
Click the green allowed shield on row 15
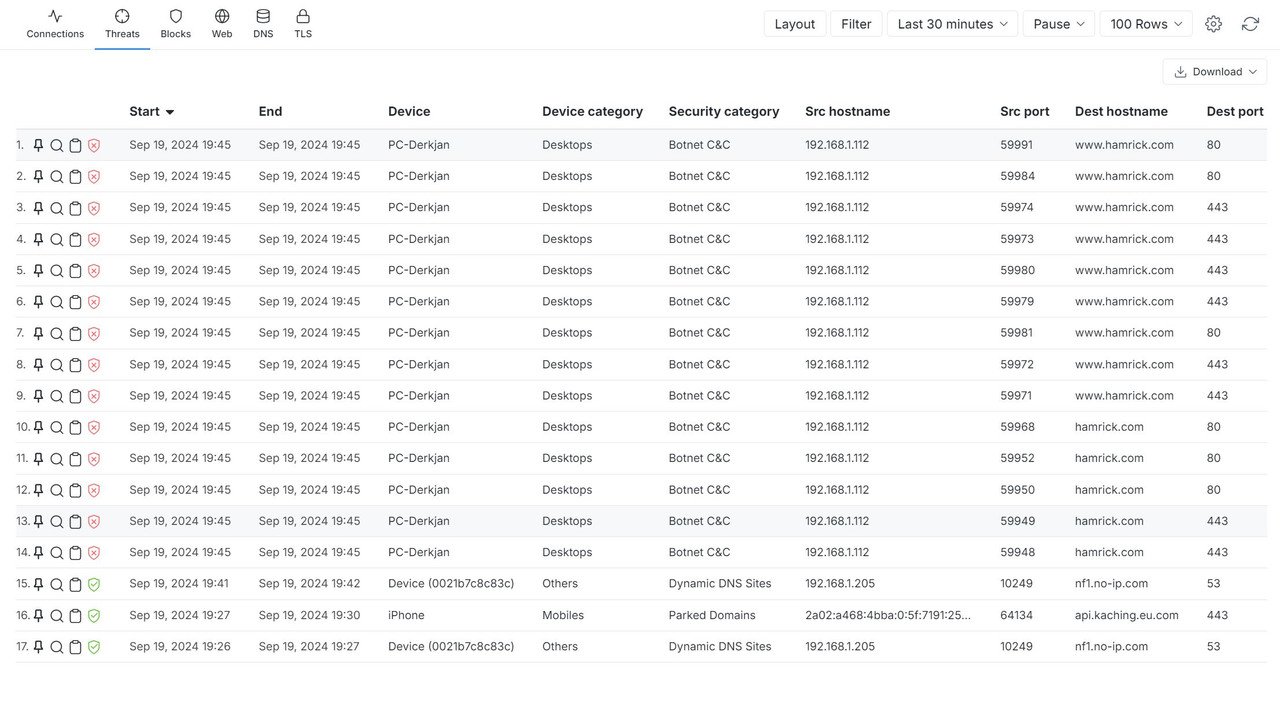pos(94,584)
